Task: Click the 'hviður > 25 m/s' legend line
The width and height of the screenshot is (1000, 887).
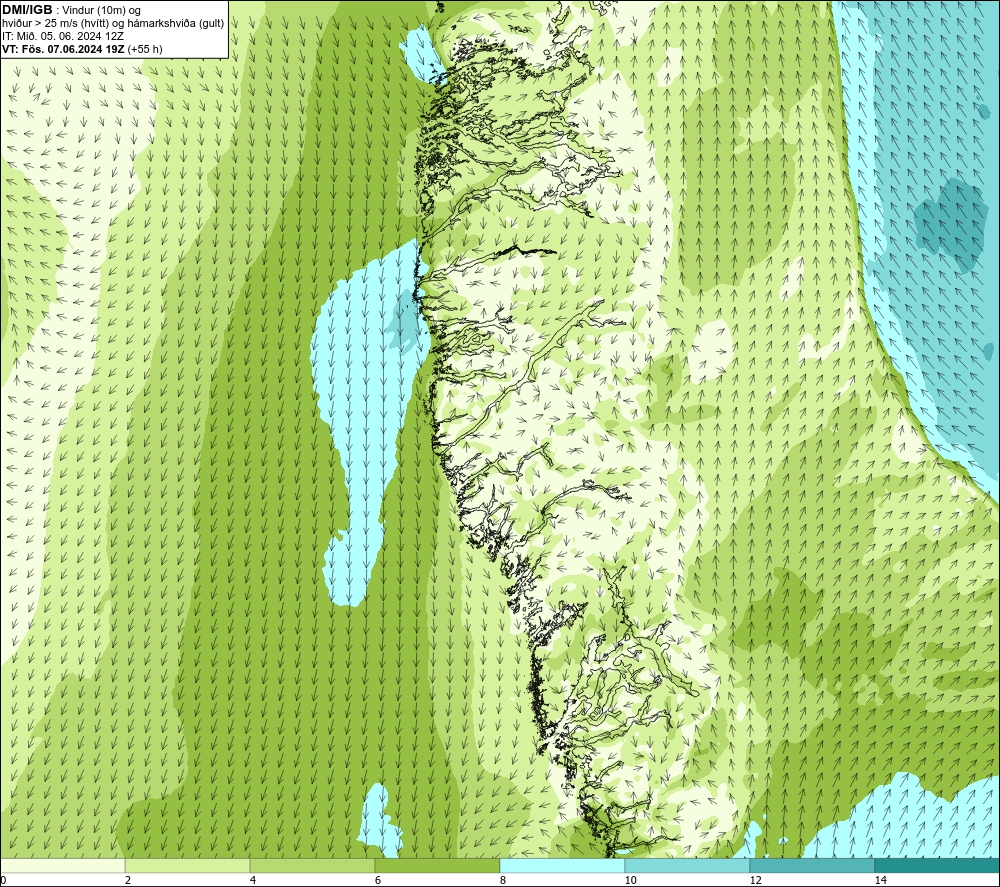Action: 113,23
